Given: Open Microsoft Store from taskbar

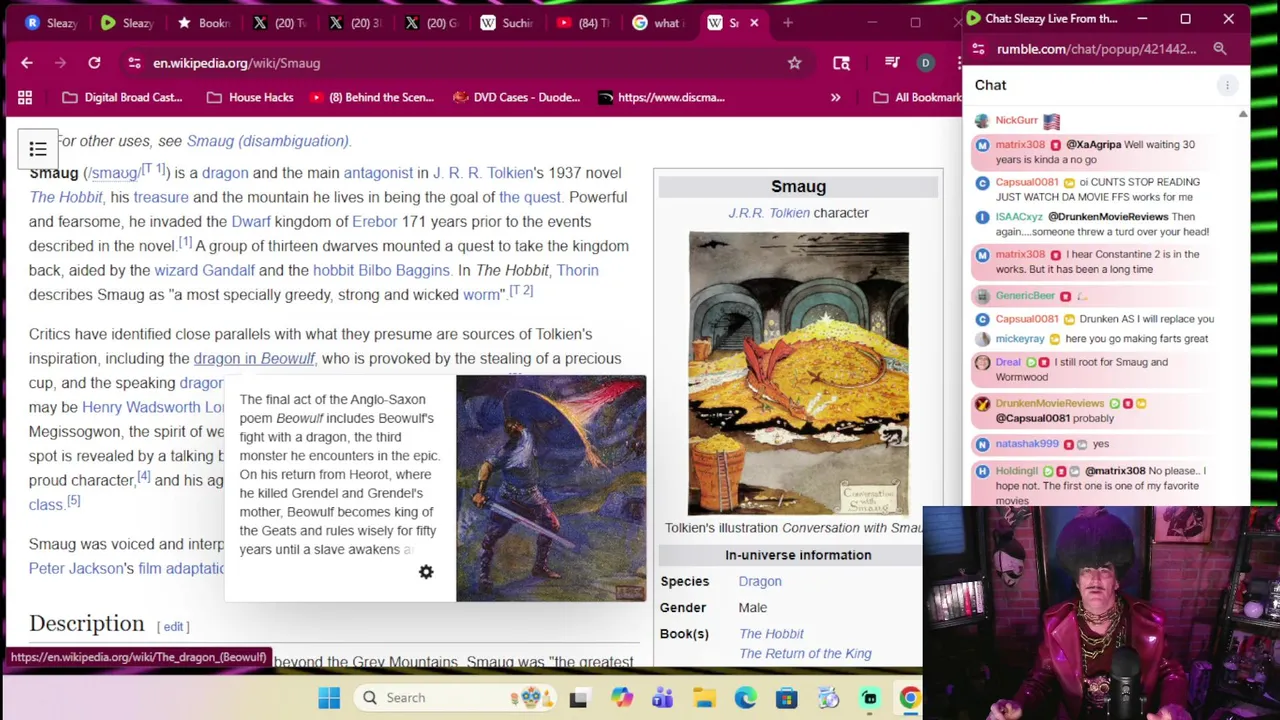Looking at the screenshot, I should tap(786, 698).
